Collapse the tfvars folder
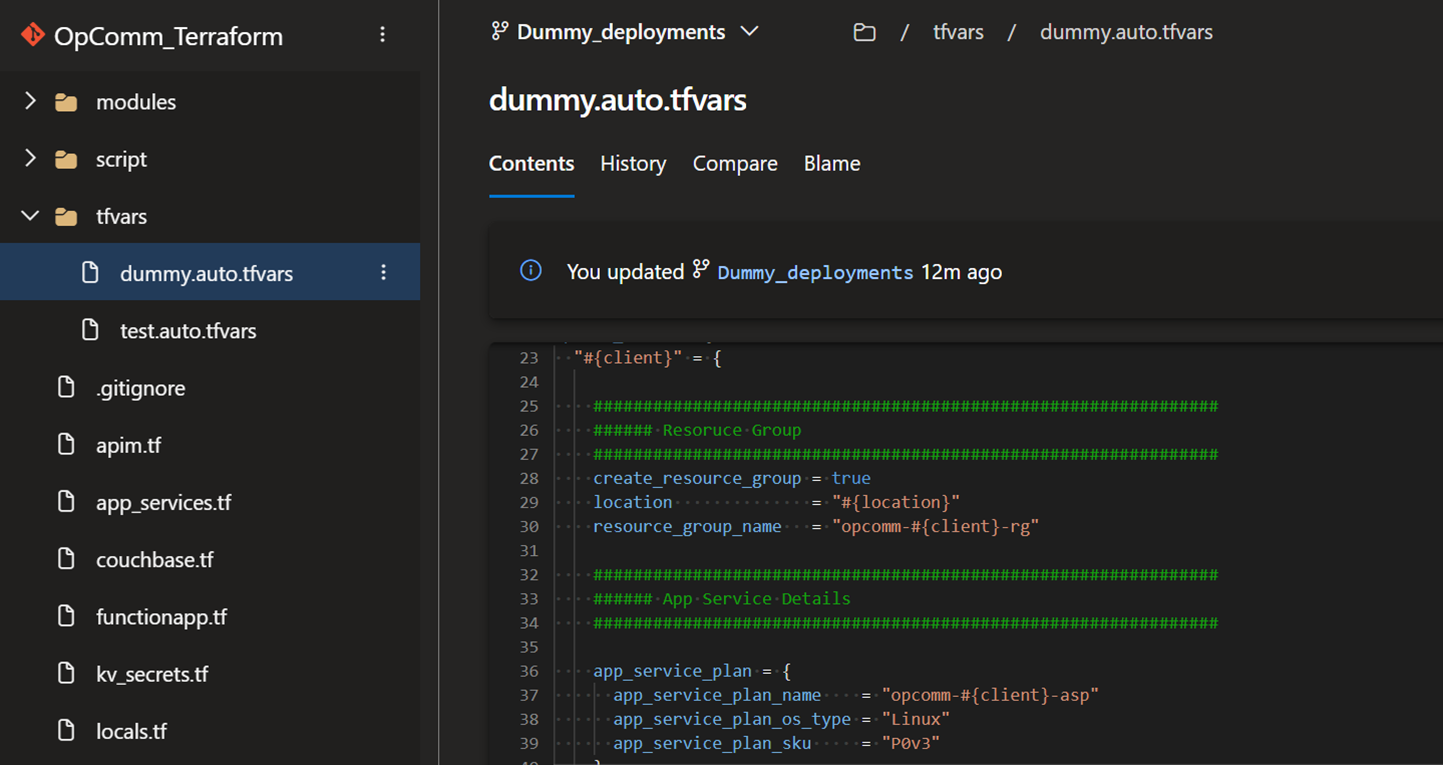The image size is (1443, 765). pyautogui.click(x=30, y=216)
